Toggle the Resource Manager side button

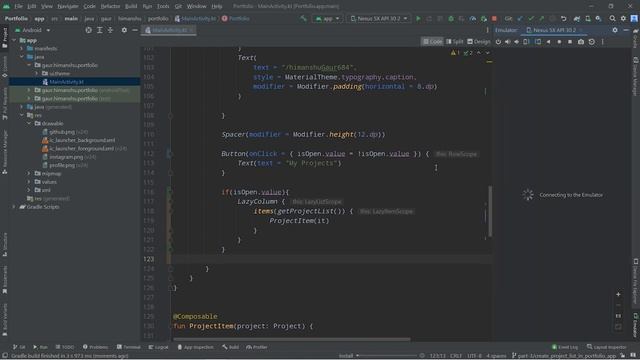tap(4, 153)
